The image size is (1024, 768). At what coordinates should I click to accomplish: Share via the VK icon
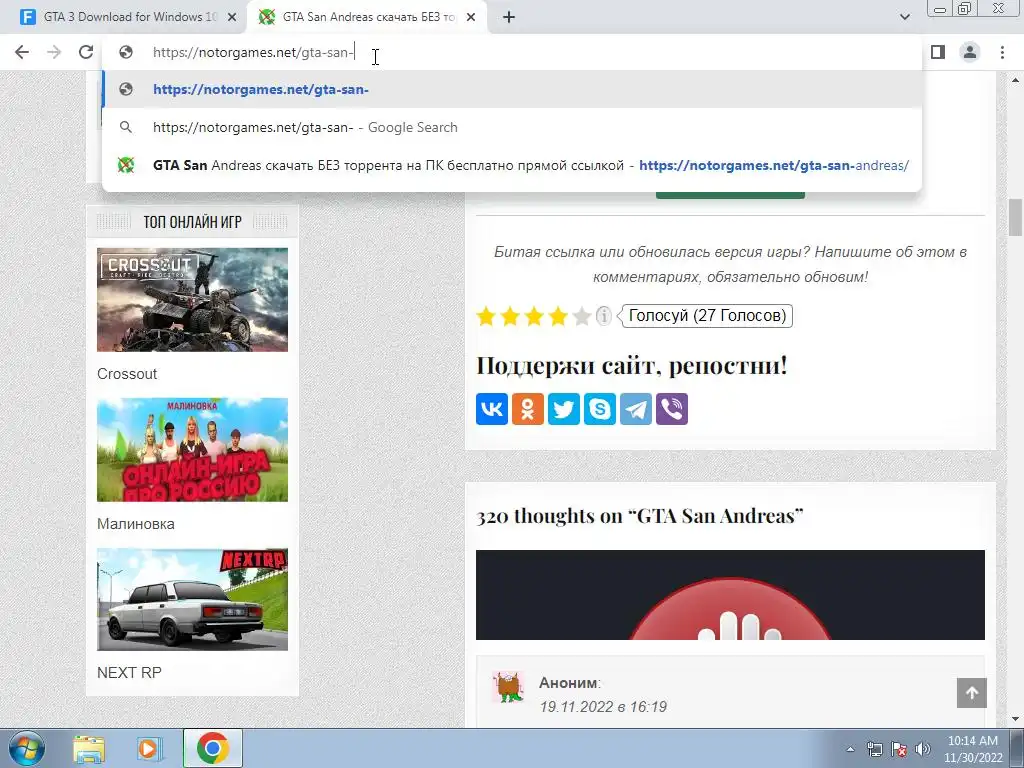click(x=492, y=409)
